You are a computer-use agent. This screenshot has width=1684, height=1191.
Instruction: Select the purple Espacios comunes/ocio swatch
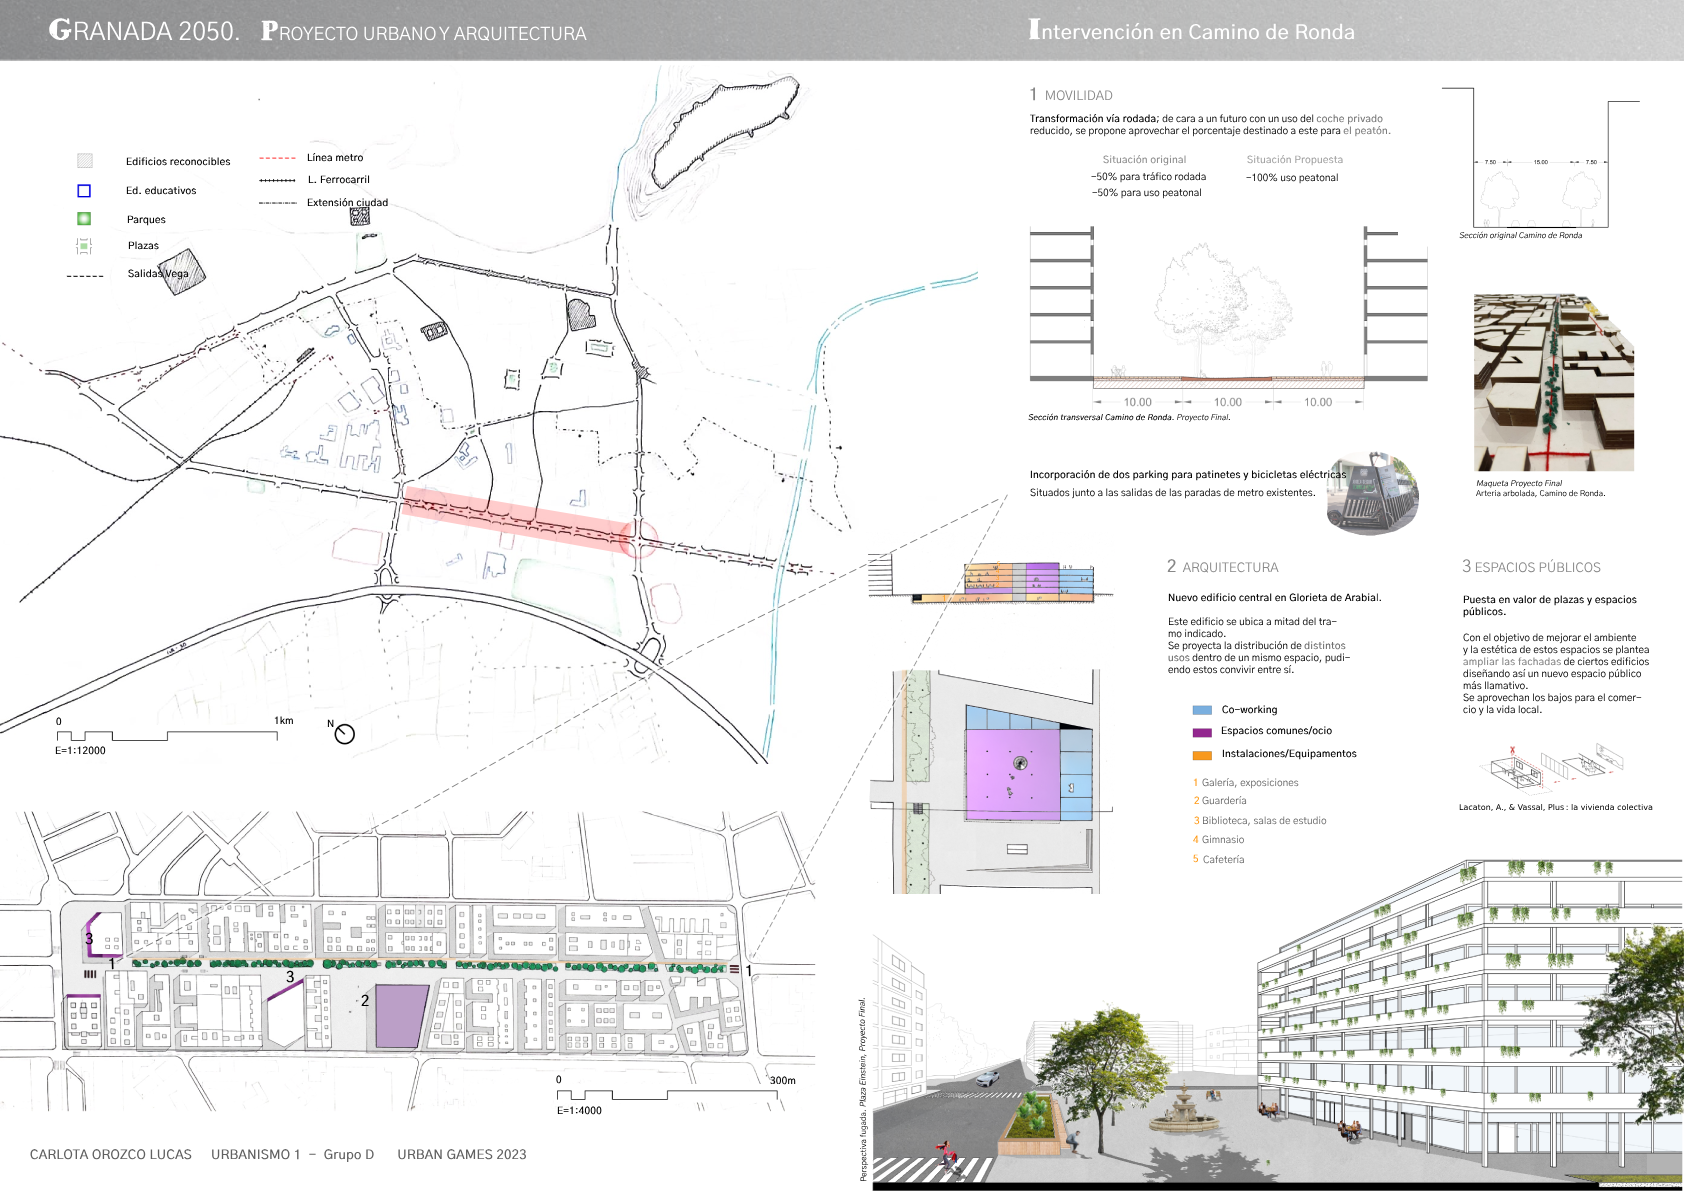click(x=1202, y=732)
